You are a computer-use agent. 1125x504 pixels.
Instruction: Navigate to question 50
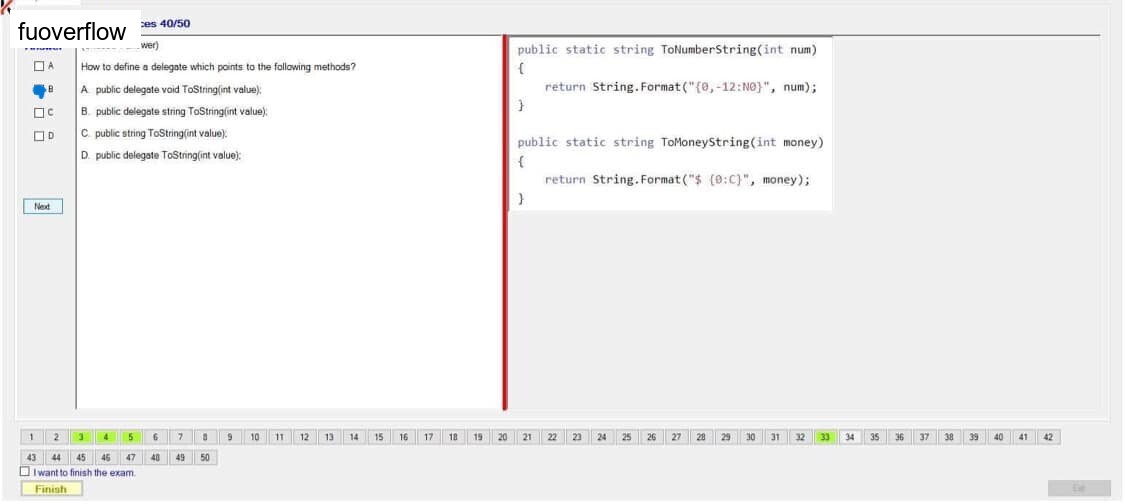205,457
